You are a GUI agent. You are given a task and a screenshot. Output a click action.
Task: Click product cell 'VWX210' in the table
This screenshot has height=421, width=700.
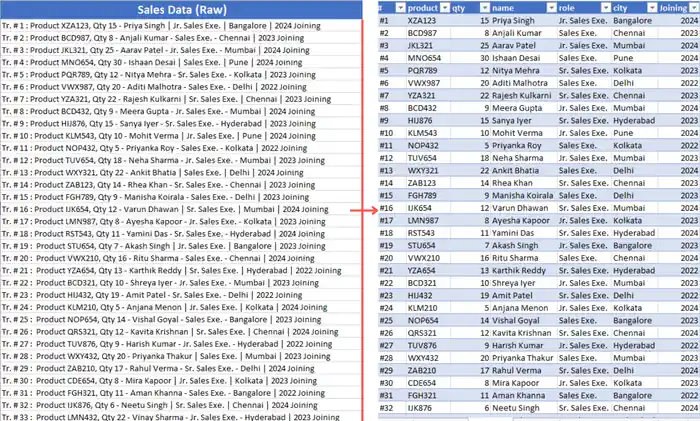(428, 258)
